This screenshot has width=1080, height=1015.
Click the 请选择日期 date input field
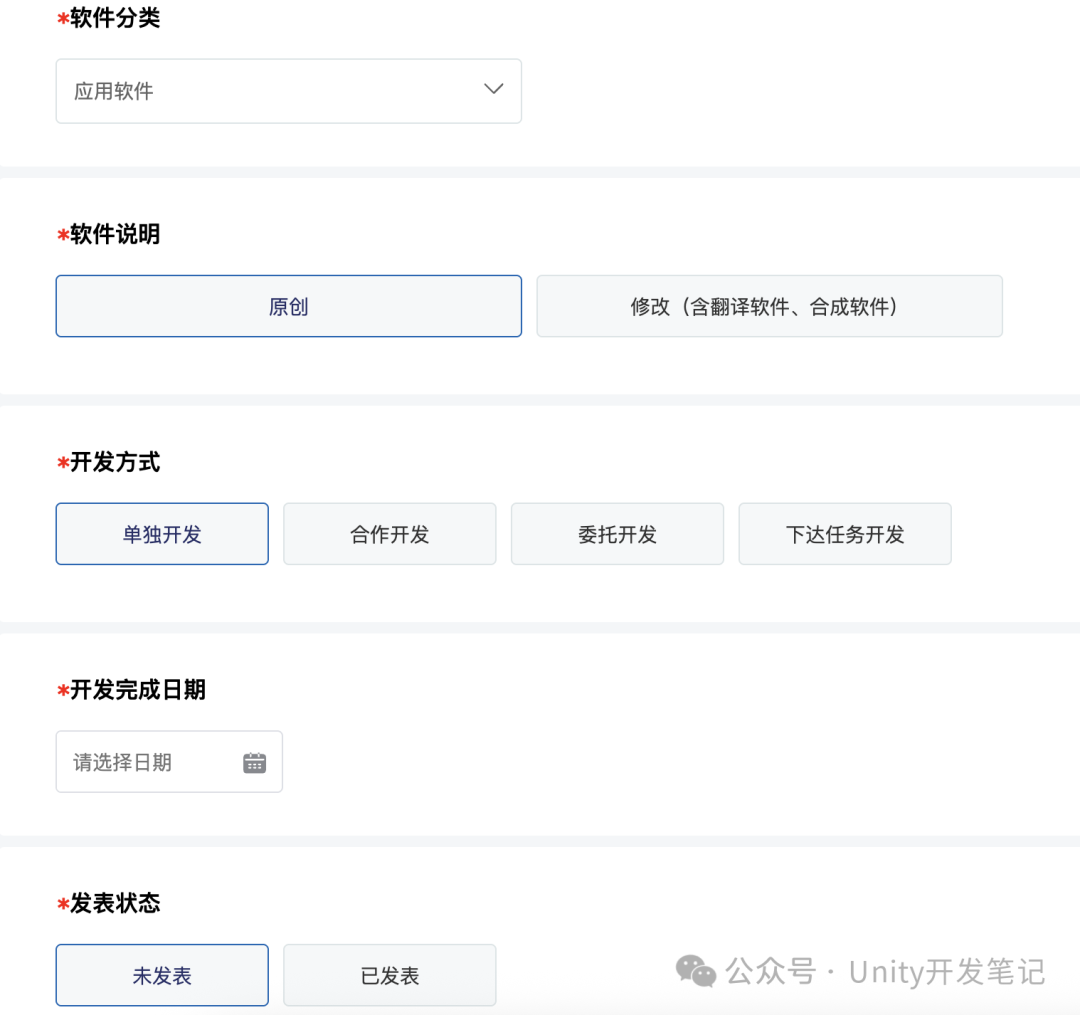pyautogui.click(x=169, y=762)
